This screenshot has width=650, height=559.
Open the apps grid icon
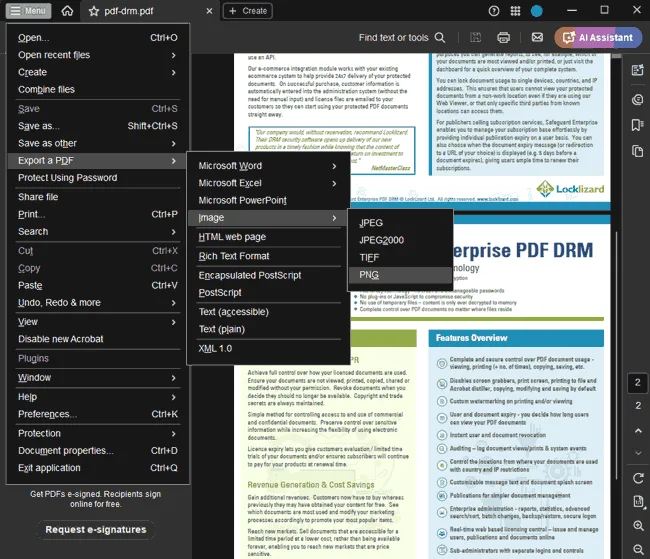(x=515, y=11)
